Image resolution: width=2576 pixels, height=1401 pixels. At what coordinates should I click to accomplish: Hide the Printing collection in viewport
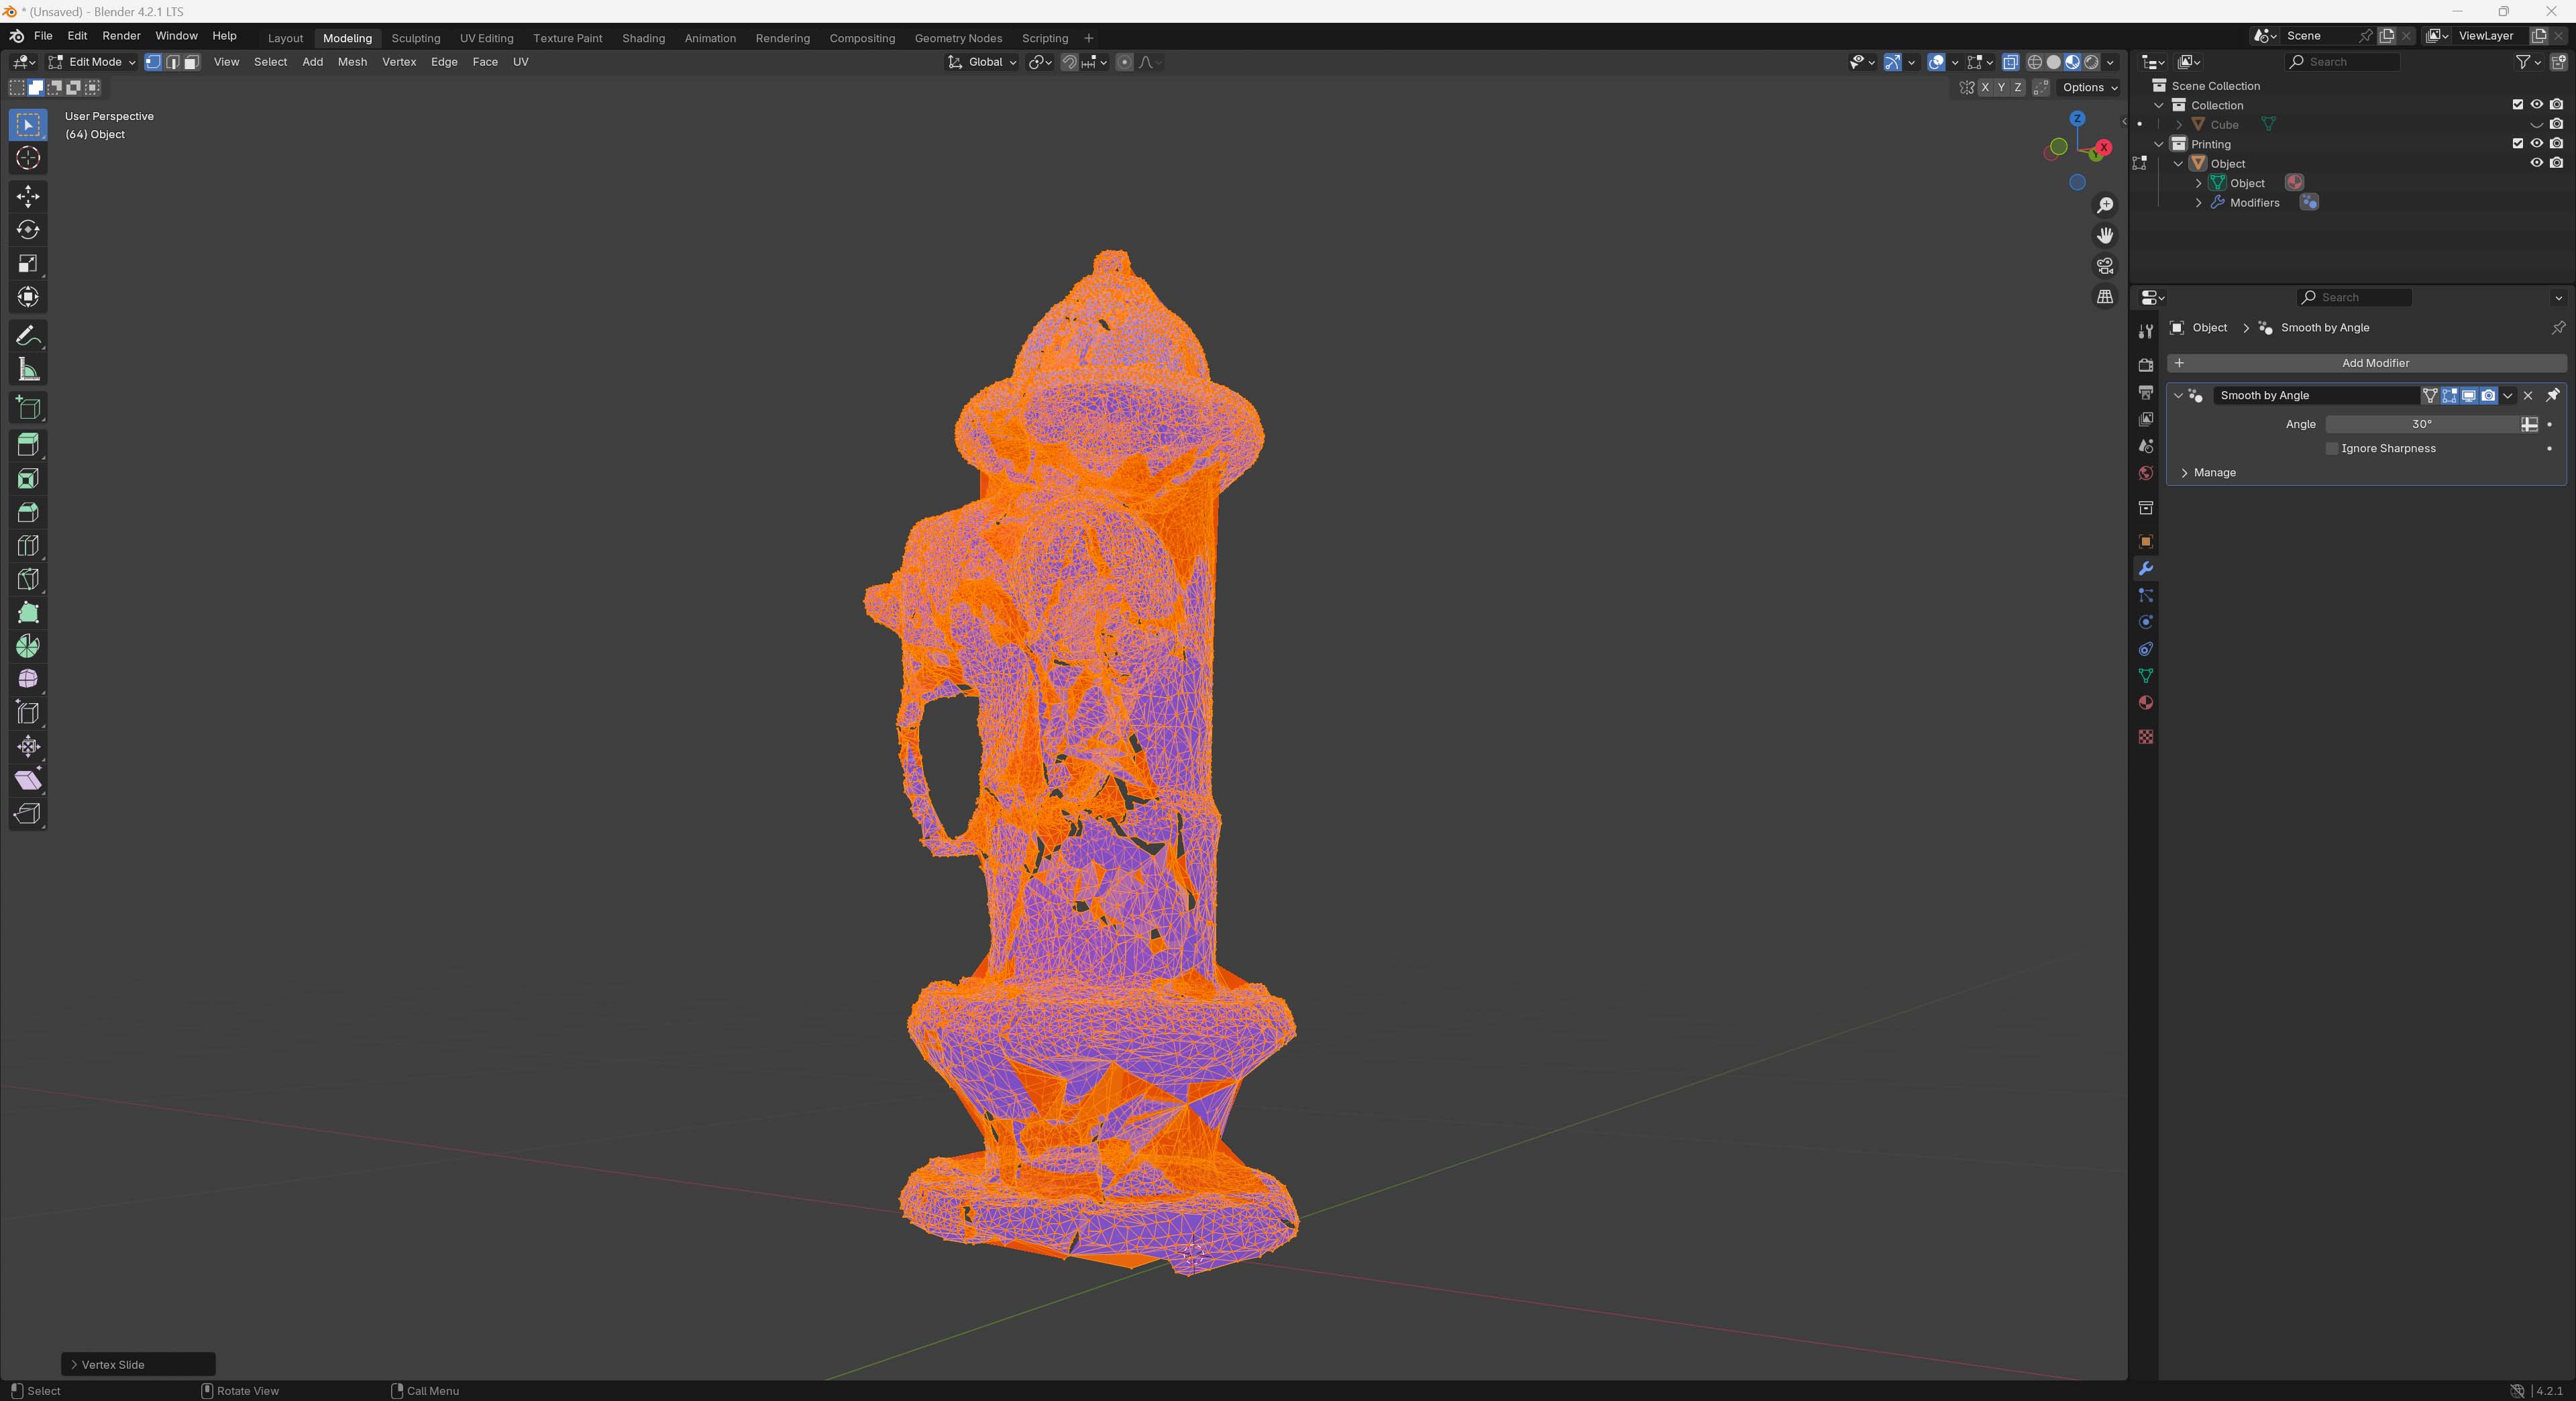(2536, 144)
